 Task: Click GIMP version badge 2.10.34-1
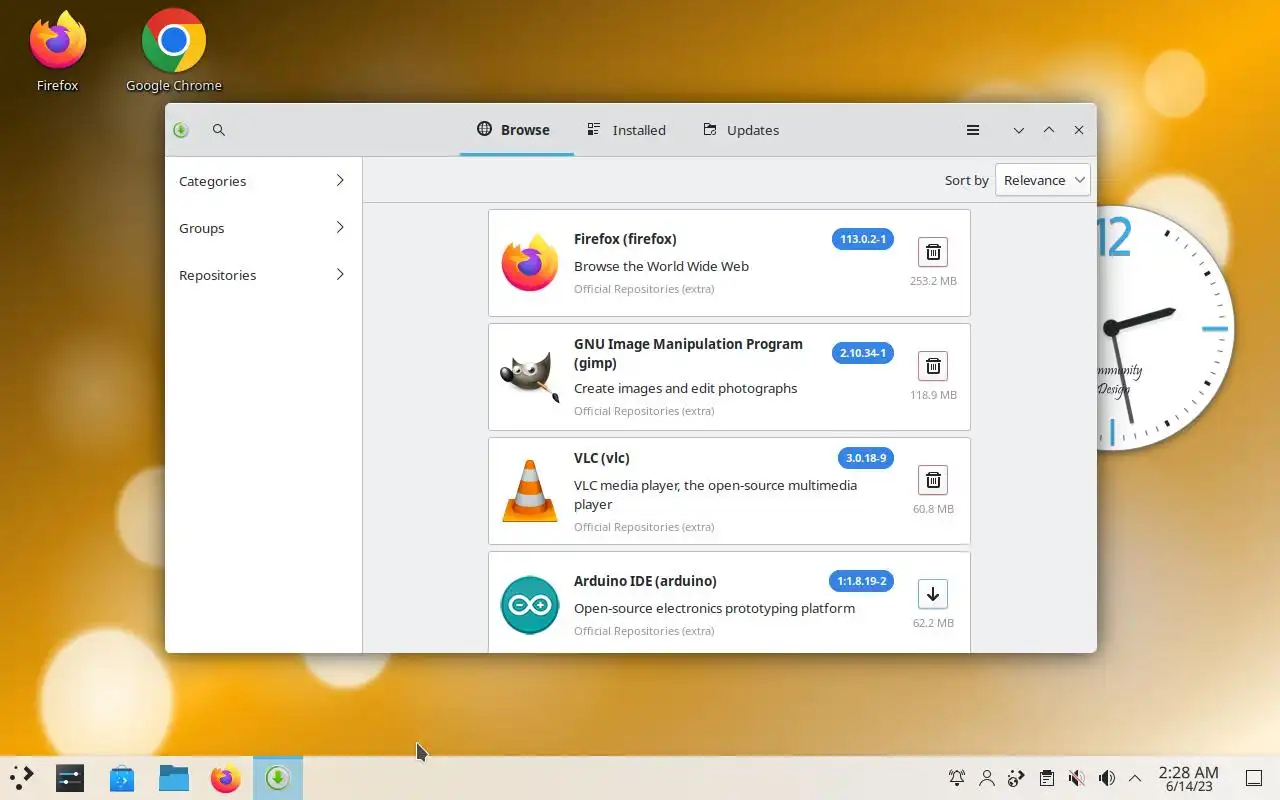(863, 353)
